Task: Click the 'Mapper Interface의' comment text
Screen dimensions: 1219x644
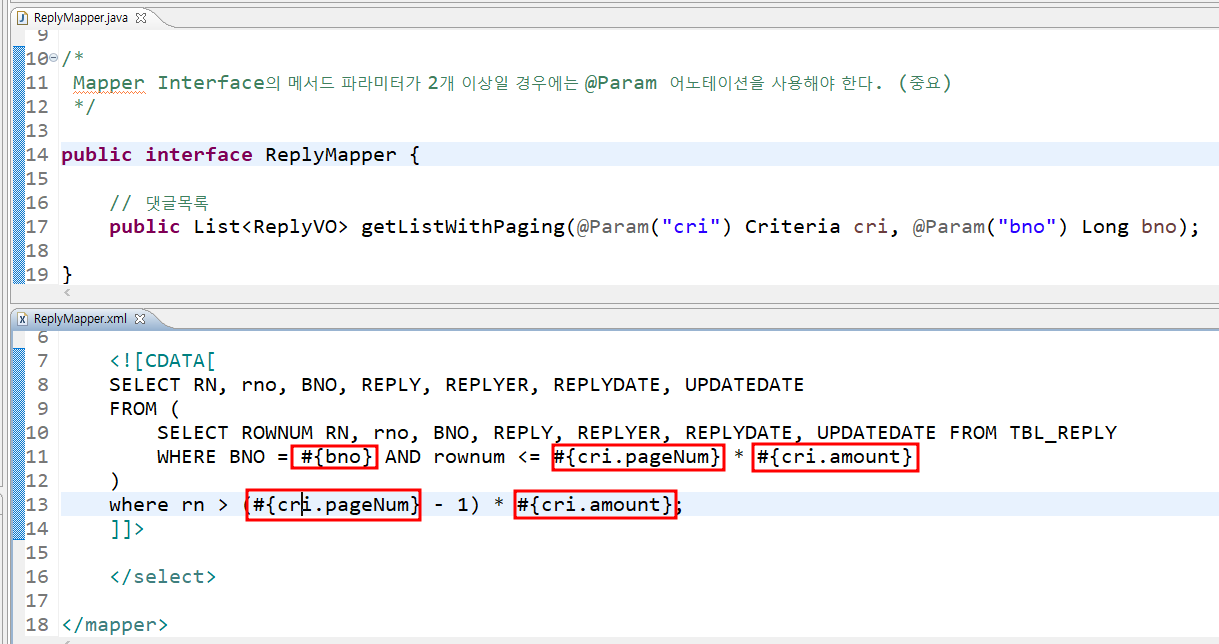Action: click(x=177, y=83)
